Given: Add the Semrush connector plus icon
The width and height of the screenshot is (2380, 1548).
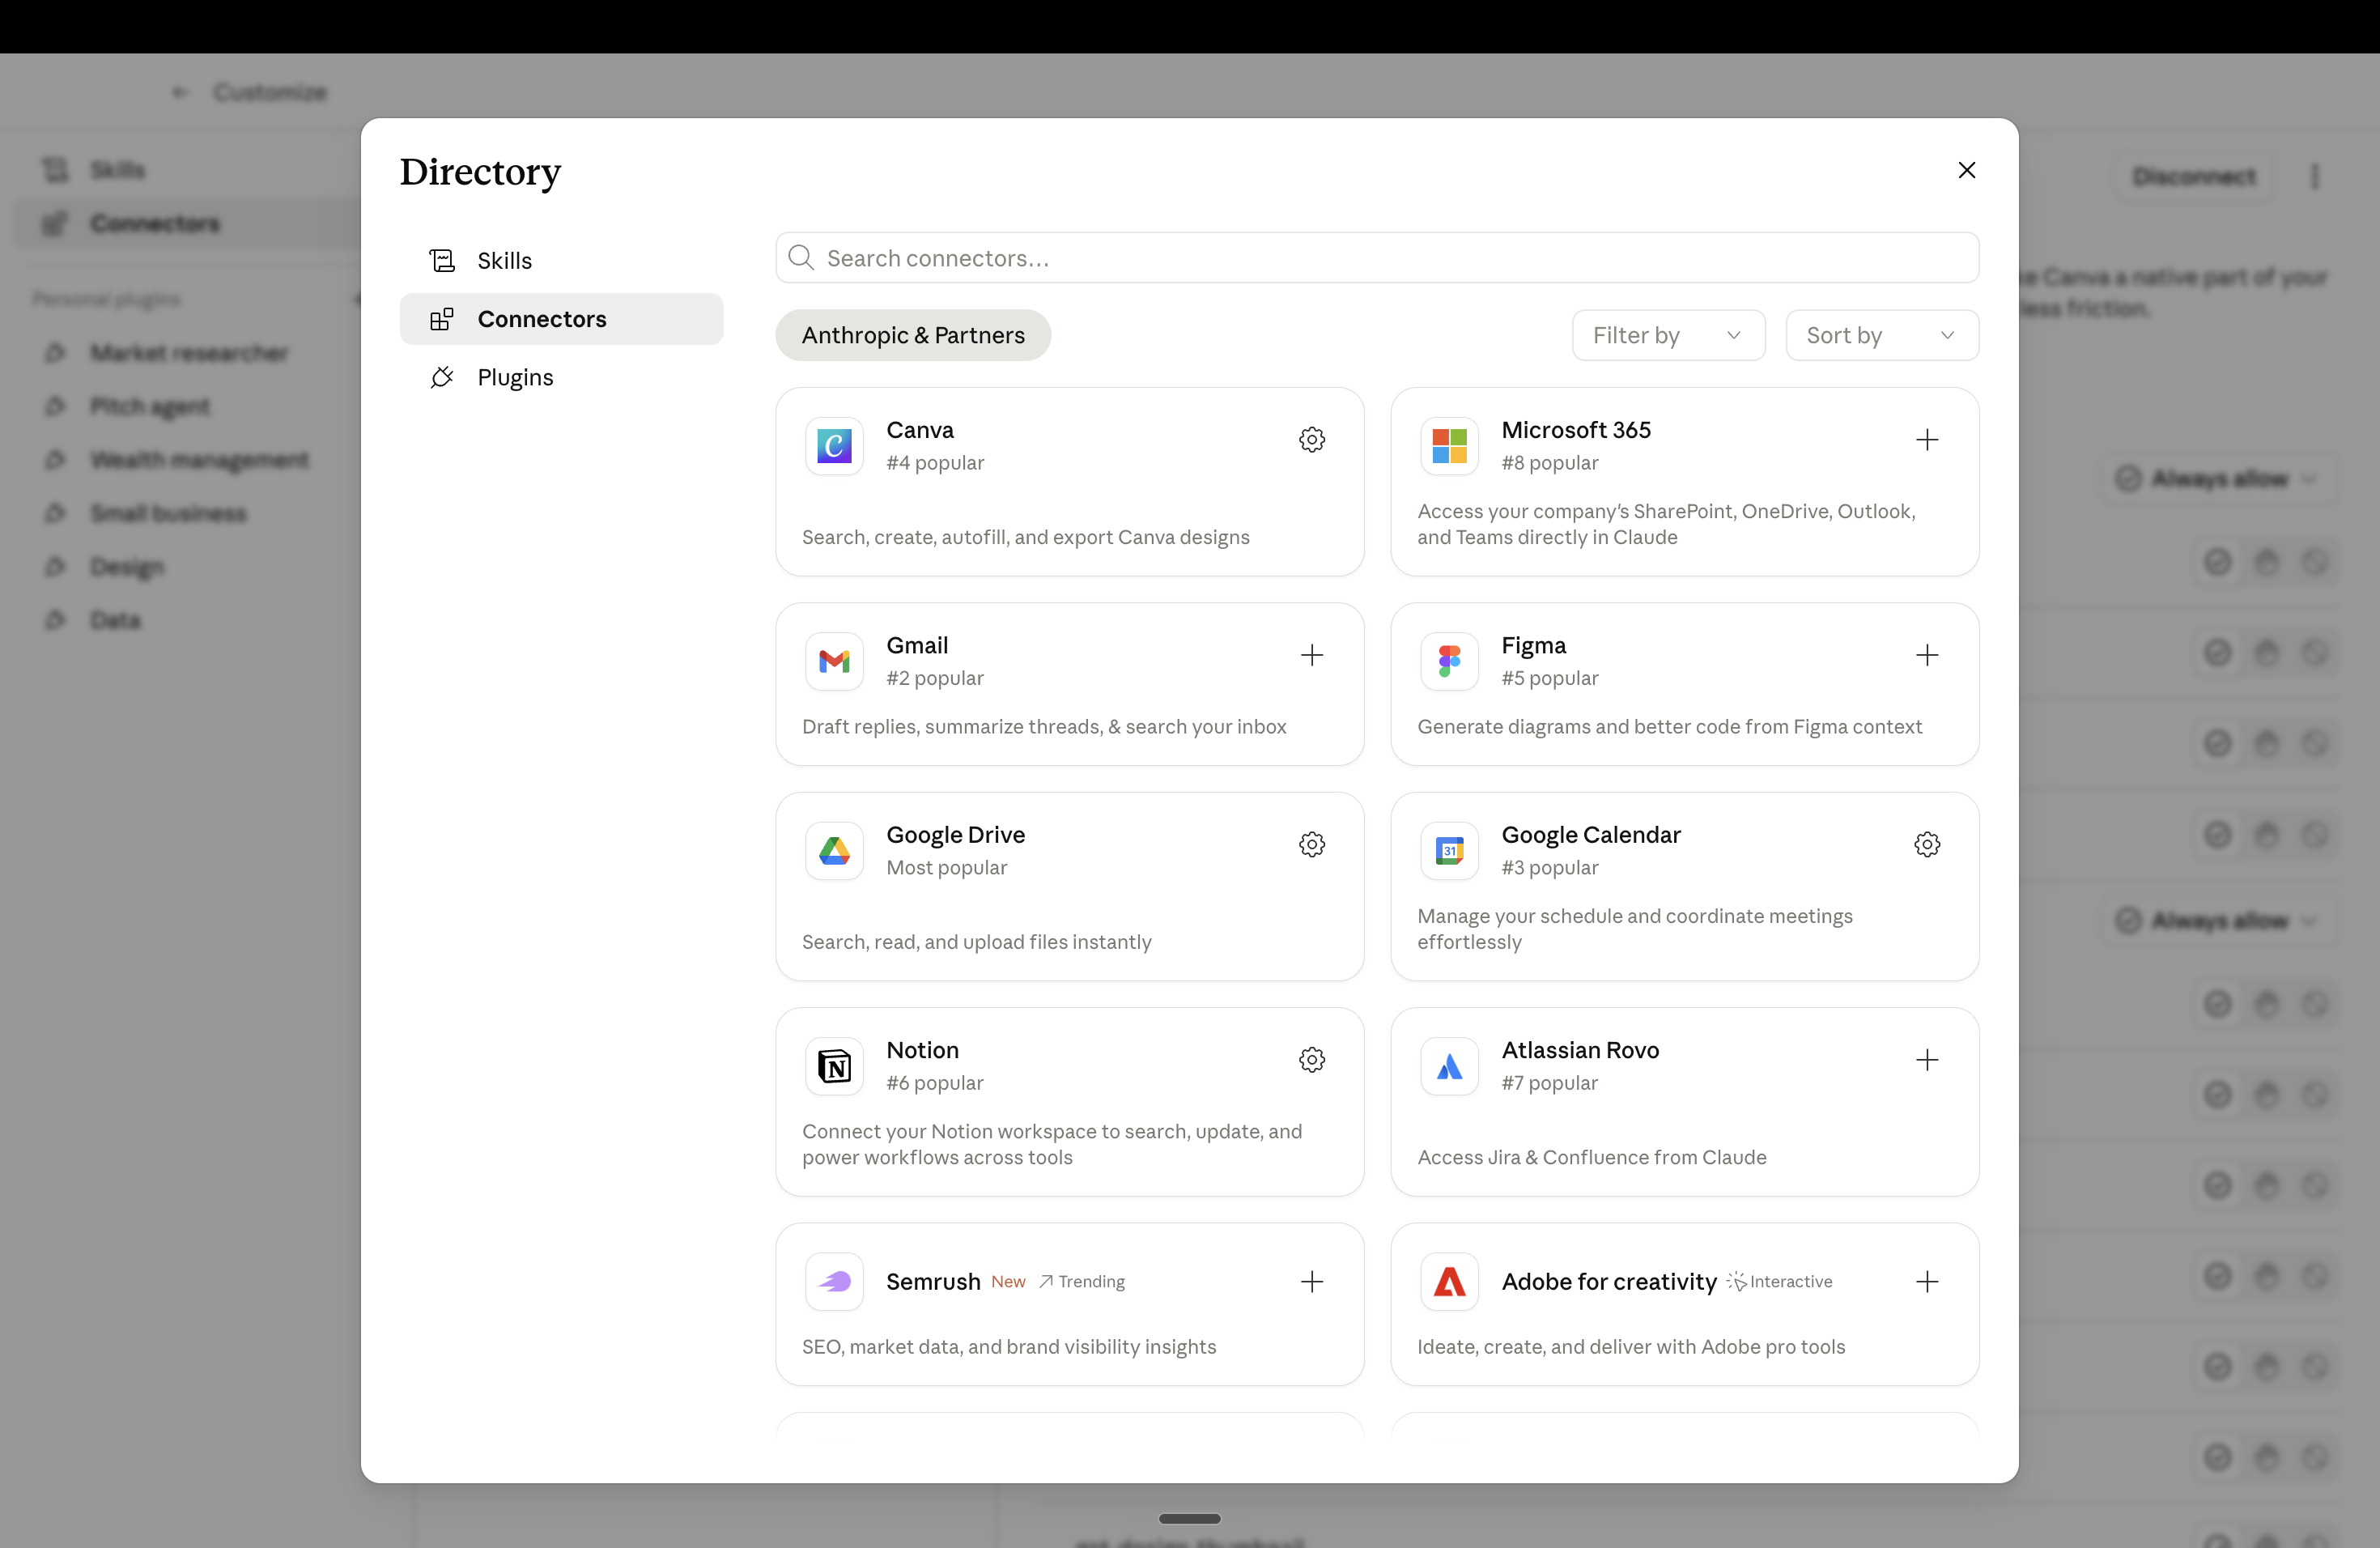Looking at the screenshot, I should [1311, 1282].
